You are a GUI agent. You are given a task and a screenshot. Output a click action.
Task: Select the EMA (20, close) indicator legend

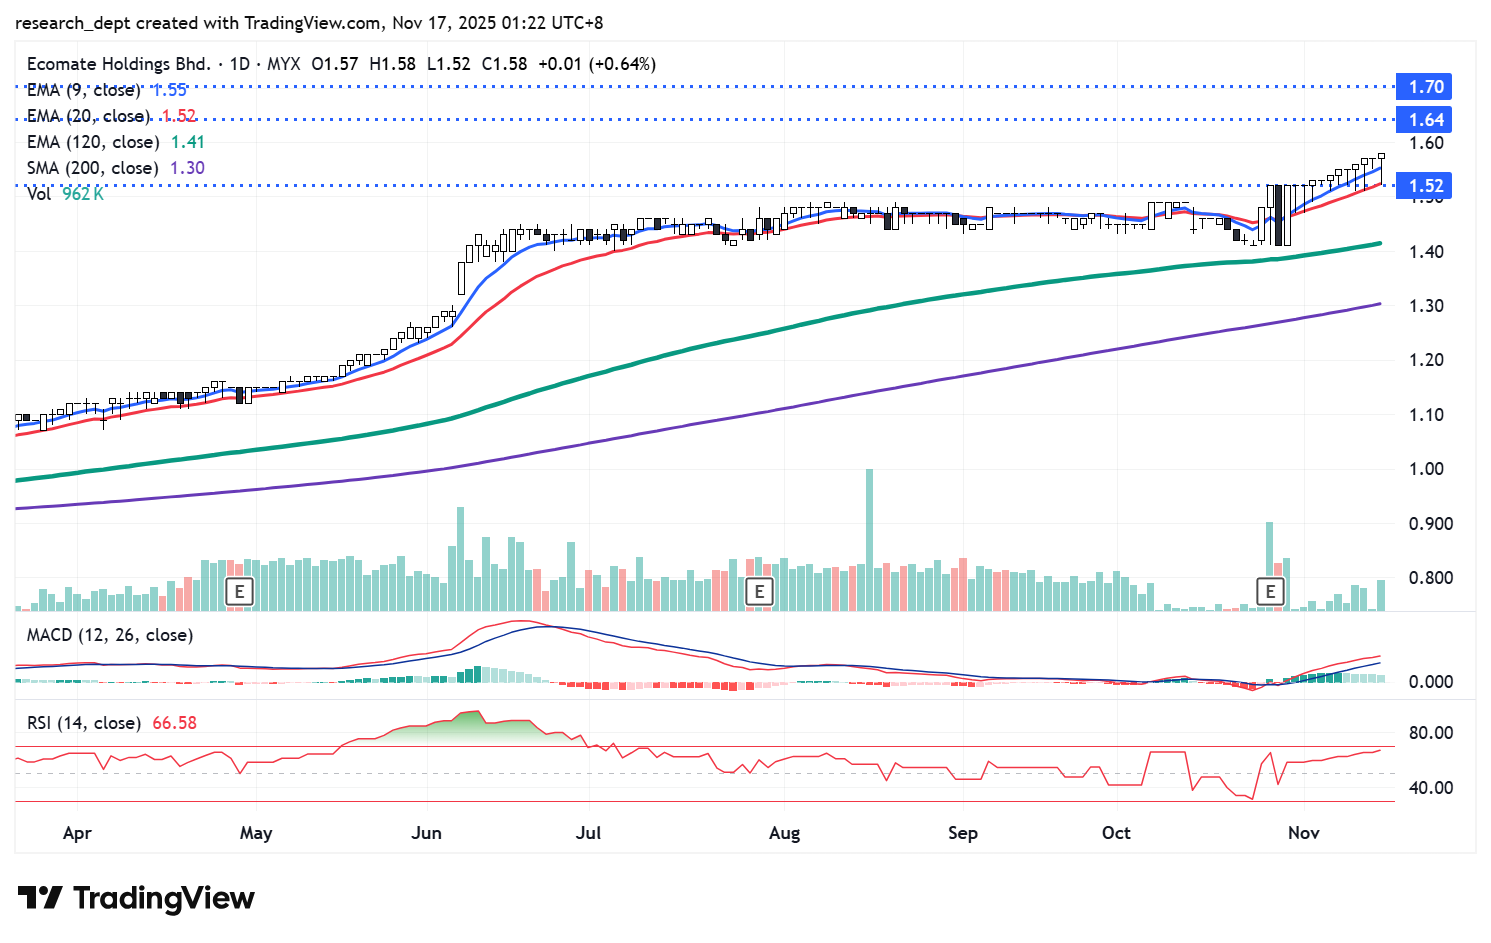coord(88,116)
